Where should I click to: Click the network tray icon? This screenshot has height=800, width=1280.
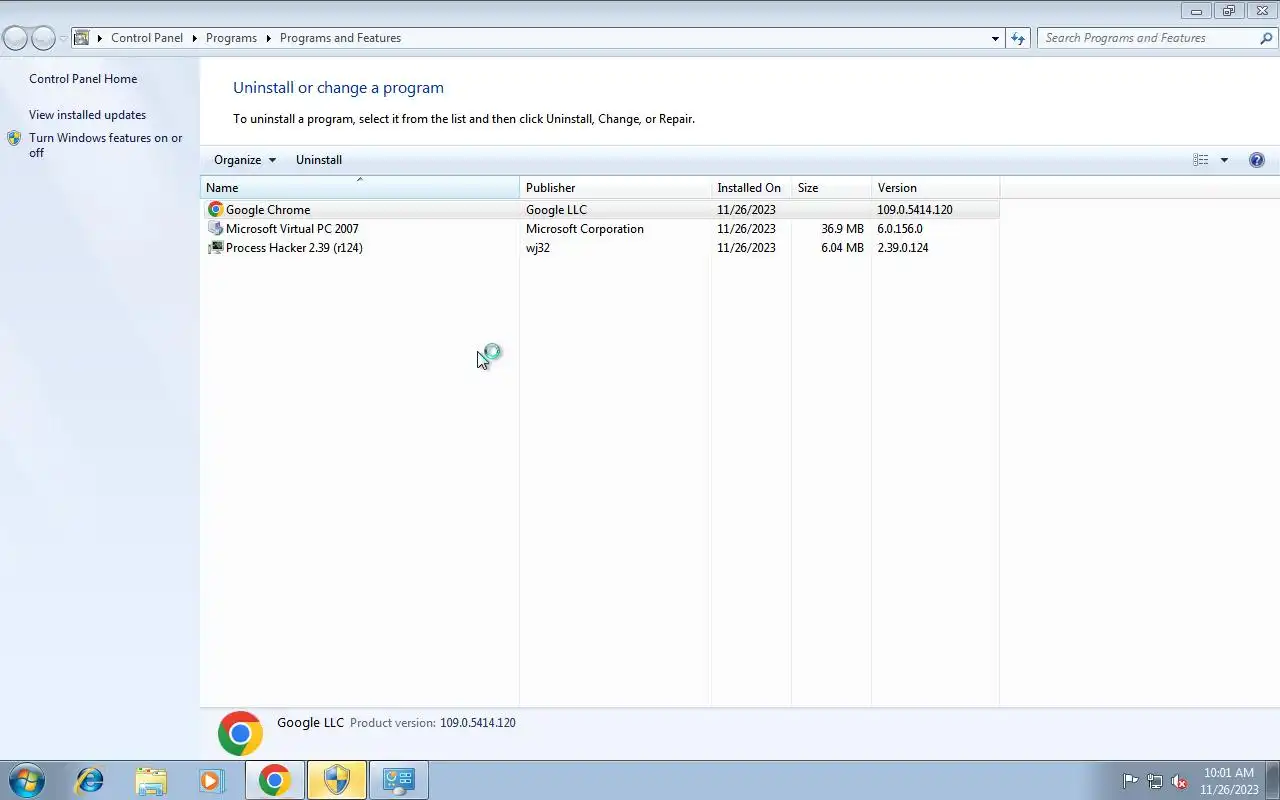point(1155,781)
